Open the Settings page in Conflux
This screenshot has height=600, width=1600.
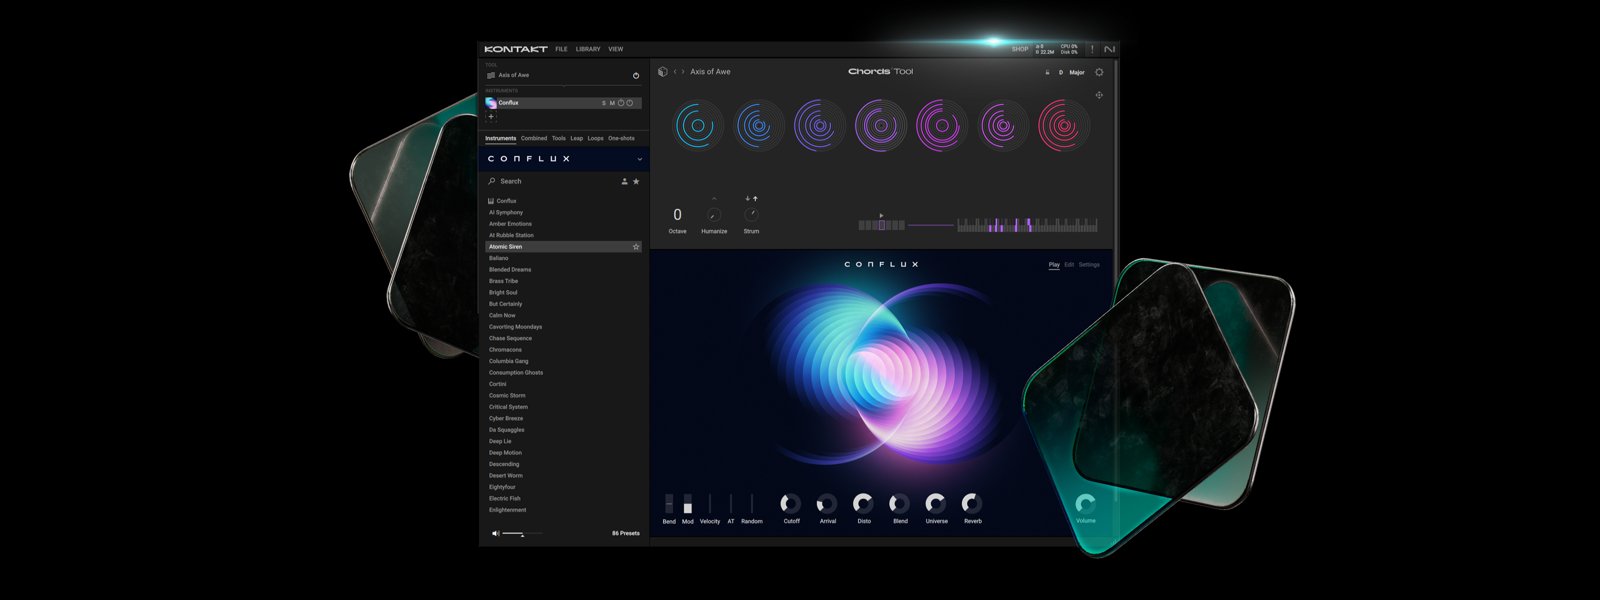point(1089,265)
